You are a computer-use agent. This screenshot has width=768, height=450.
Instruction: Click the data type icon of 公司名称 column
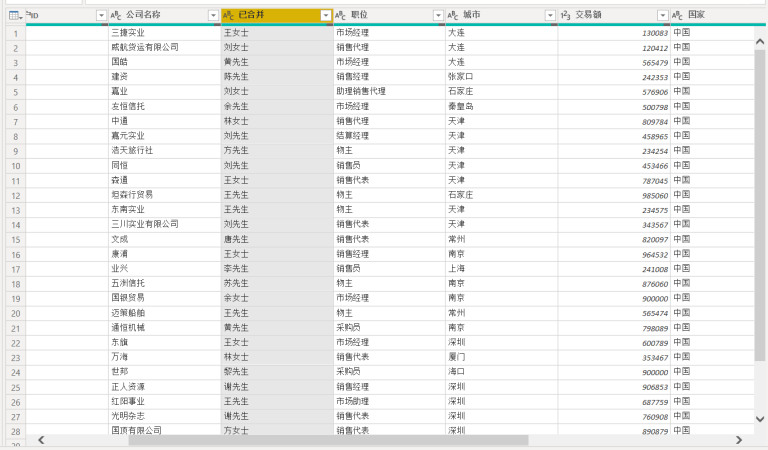tap(116, 15)
